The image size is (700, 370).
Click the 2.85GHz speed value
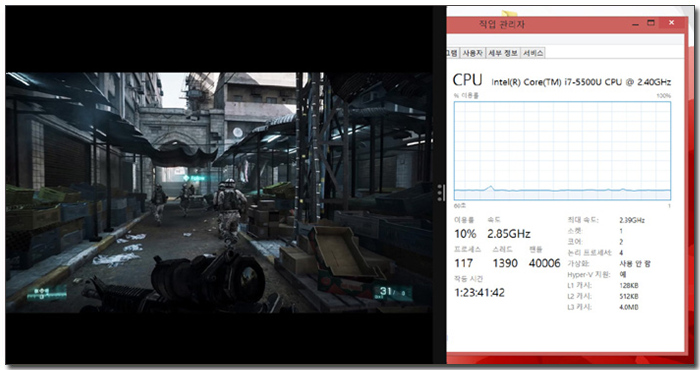508,234
